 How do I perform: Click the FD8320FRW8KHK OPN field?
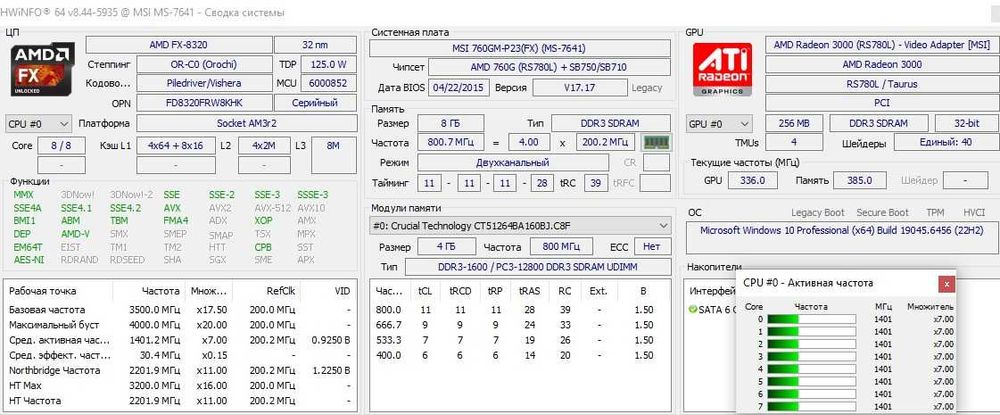point(203,103)
